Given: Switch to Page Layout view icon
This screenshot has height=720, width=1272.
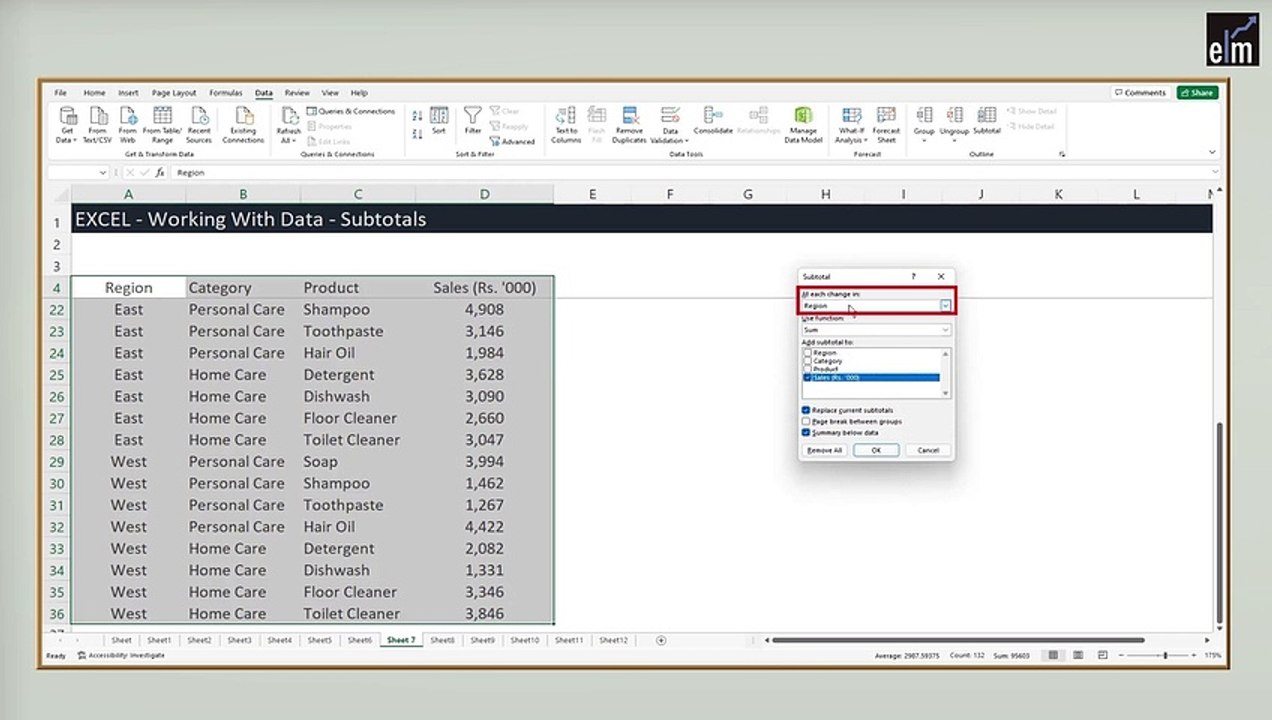Looking at the screenshot, I should pos(1076,655).
